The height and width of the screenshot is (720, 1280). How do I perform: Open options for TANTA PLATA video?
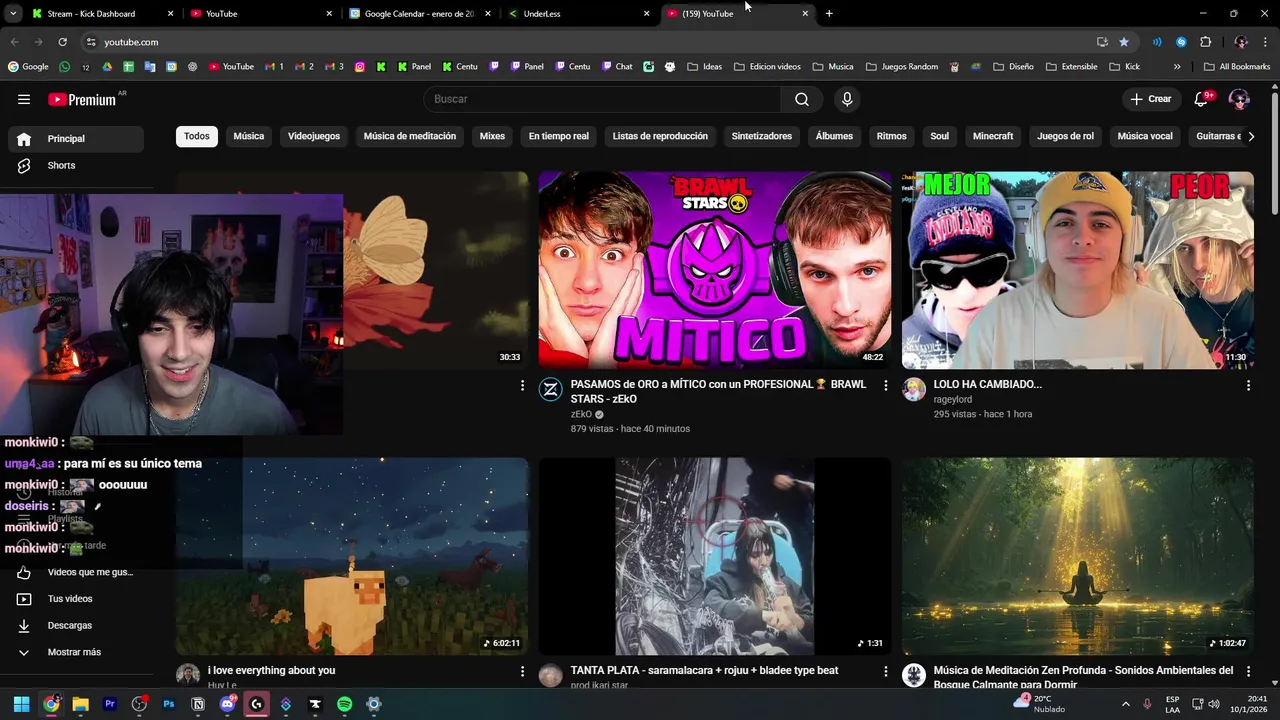tap(885, 671)
